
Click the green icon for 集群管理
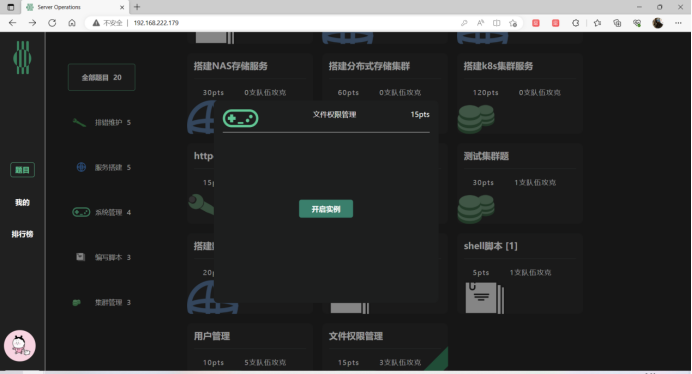pyautogui.click(x=76, y=302)
